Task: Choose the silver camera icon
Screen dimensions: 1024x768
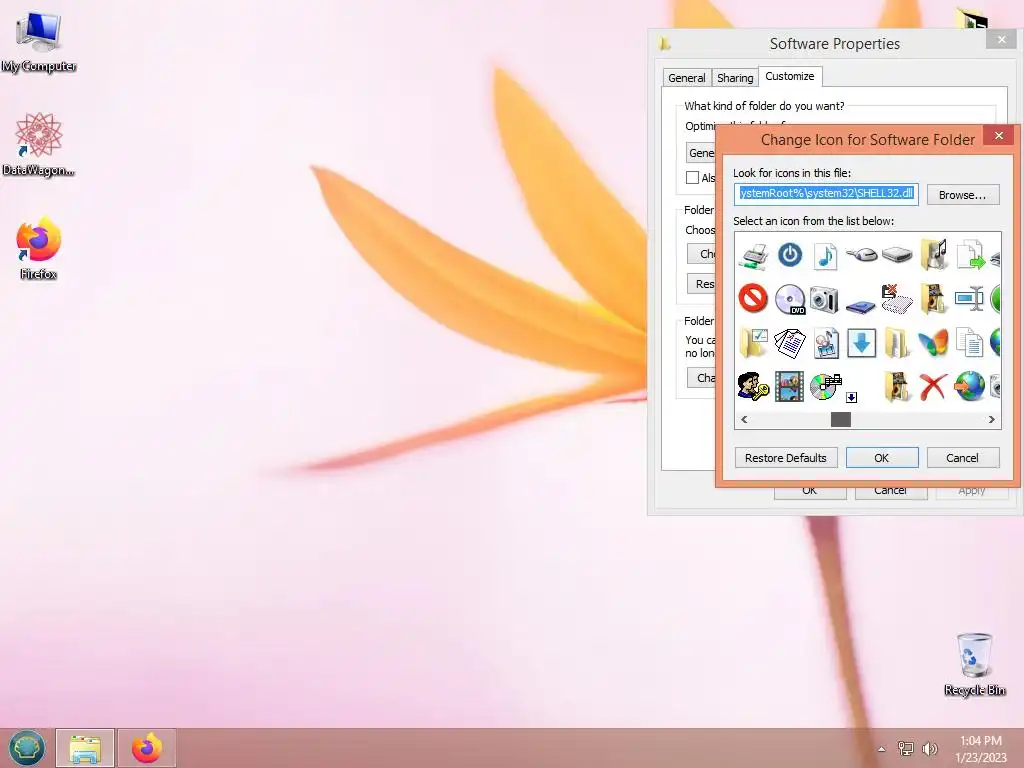Action: point(825,299)
